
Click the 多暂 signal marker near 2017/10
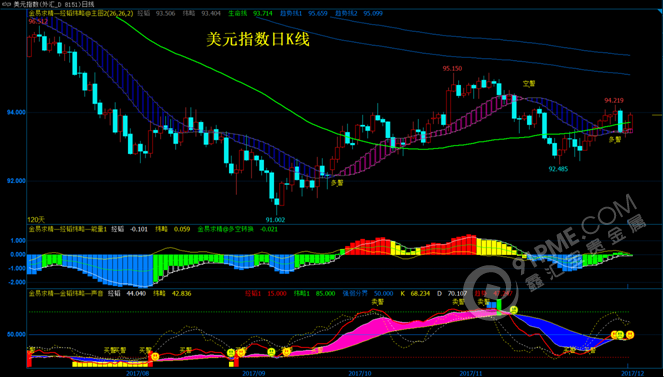[x=337, y=183]
